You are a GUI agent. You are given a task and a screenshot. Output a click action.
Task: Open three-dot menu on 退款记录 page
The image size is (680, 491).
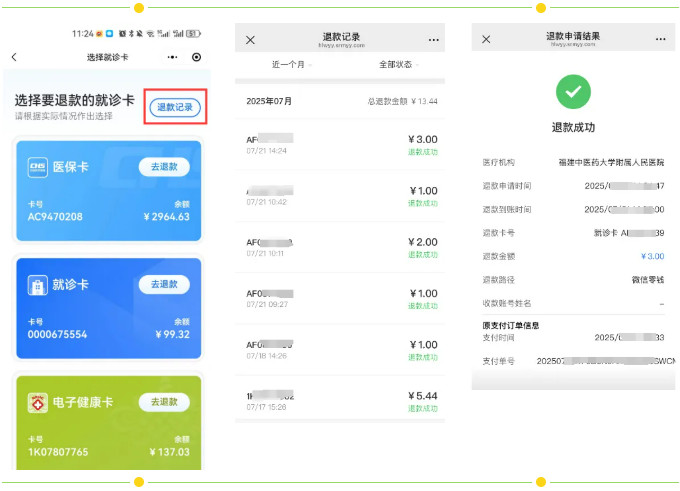tap(433, 40)
